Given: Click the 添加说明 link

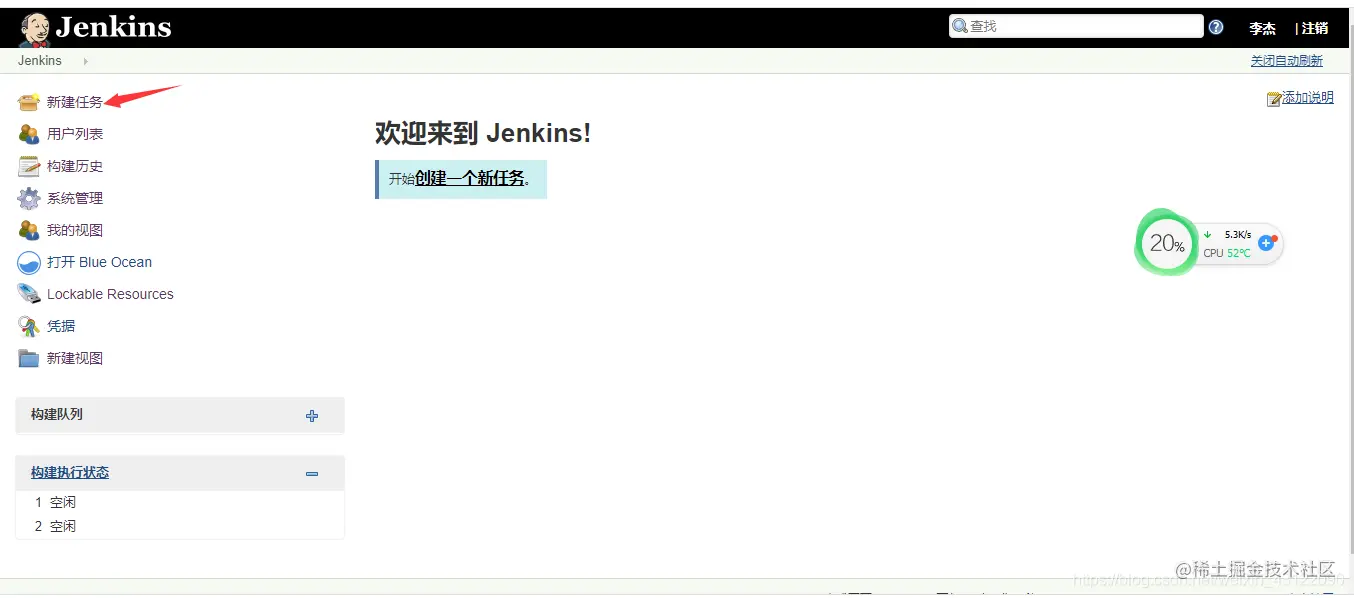Looking at the screenshot, I should [1305, 97].
